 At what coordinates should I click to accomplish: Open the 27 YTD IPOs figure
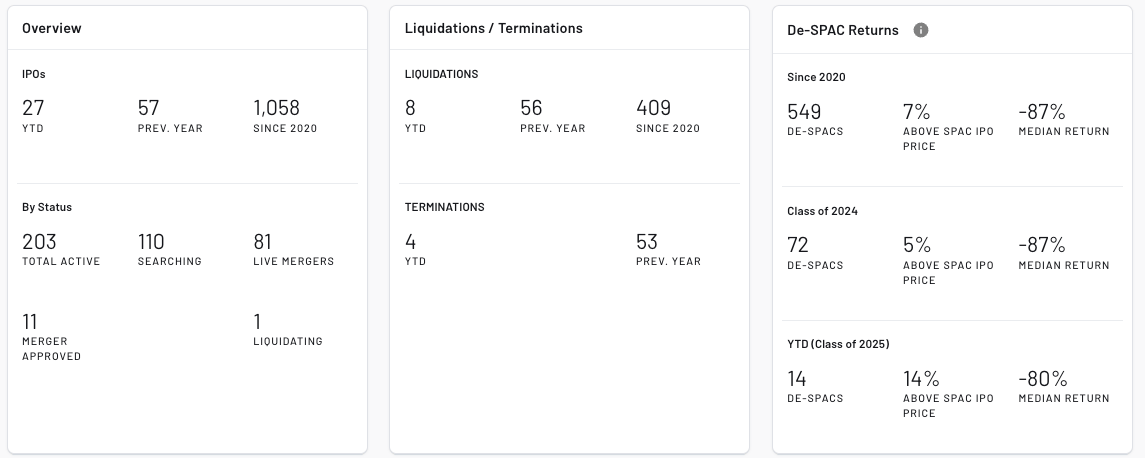(x=33, y=108)
